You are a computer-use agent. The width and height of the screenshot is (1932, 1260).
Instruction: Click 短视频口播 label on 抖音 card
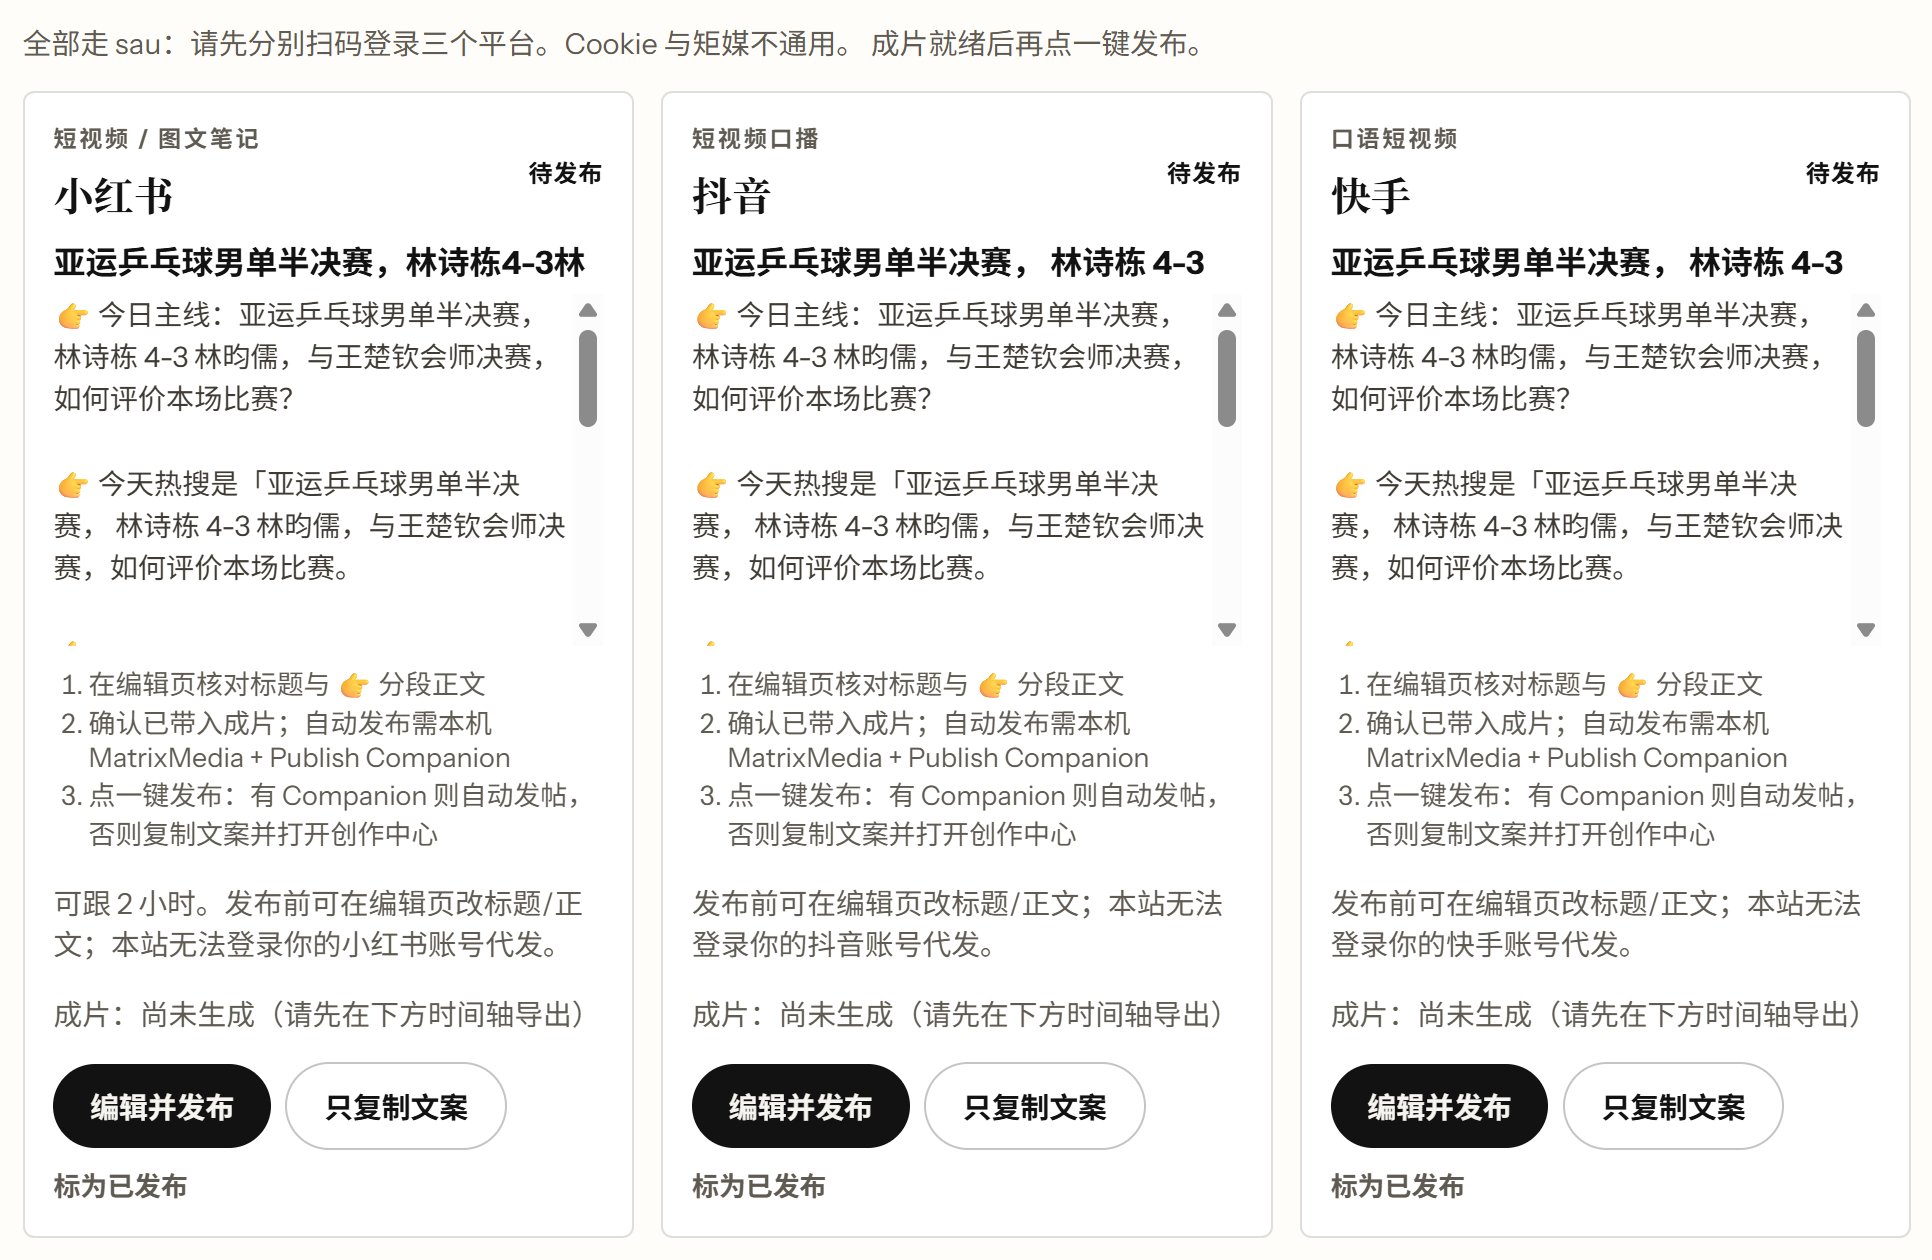pos(755,138)
